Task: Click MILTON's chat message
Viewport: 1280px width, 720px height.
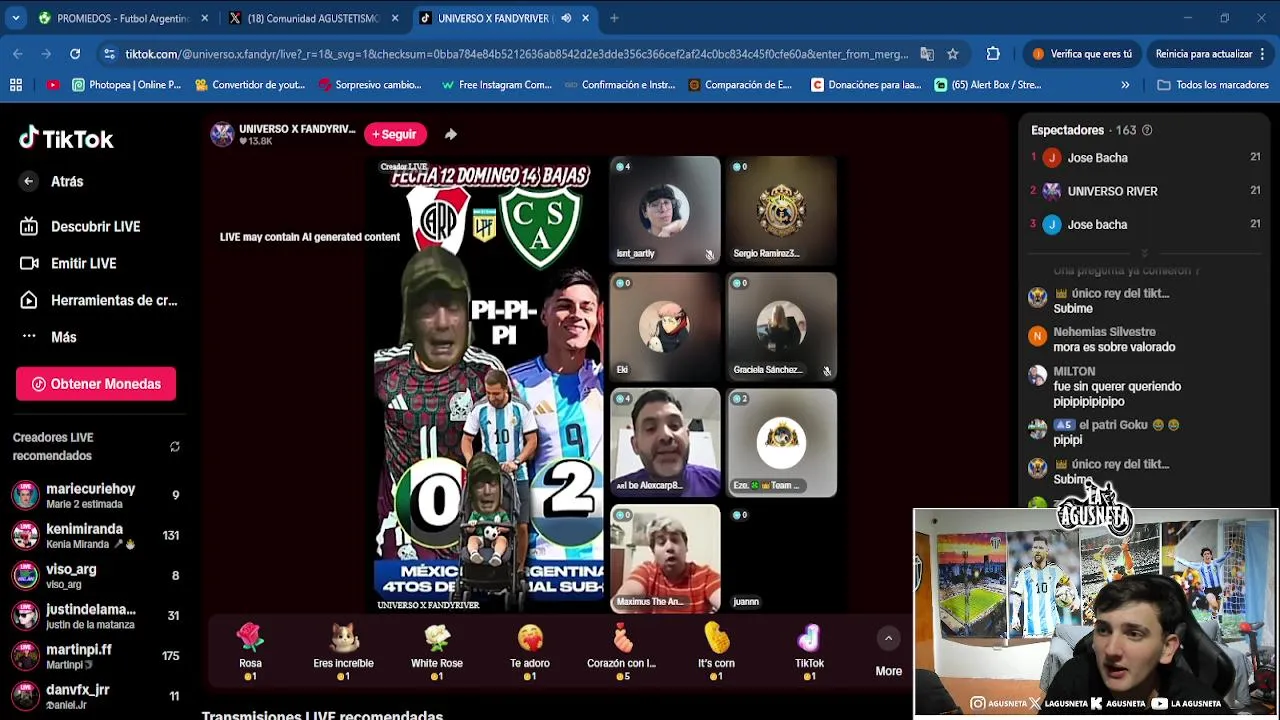Action: [x=1116, y=386]
